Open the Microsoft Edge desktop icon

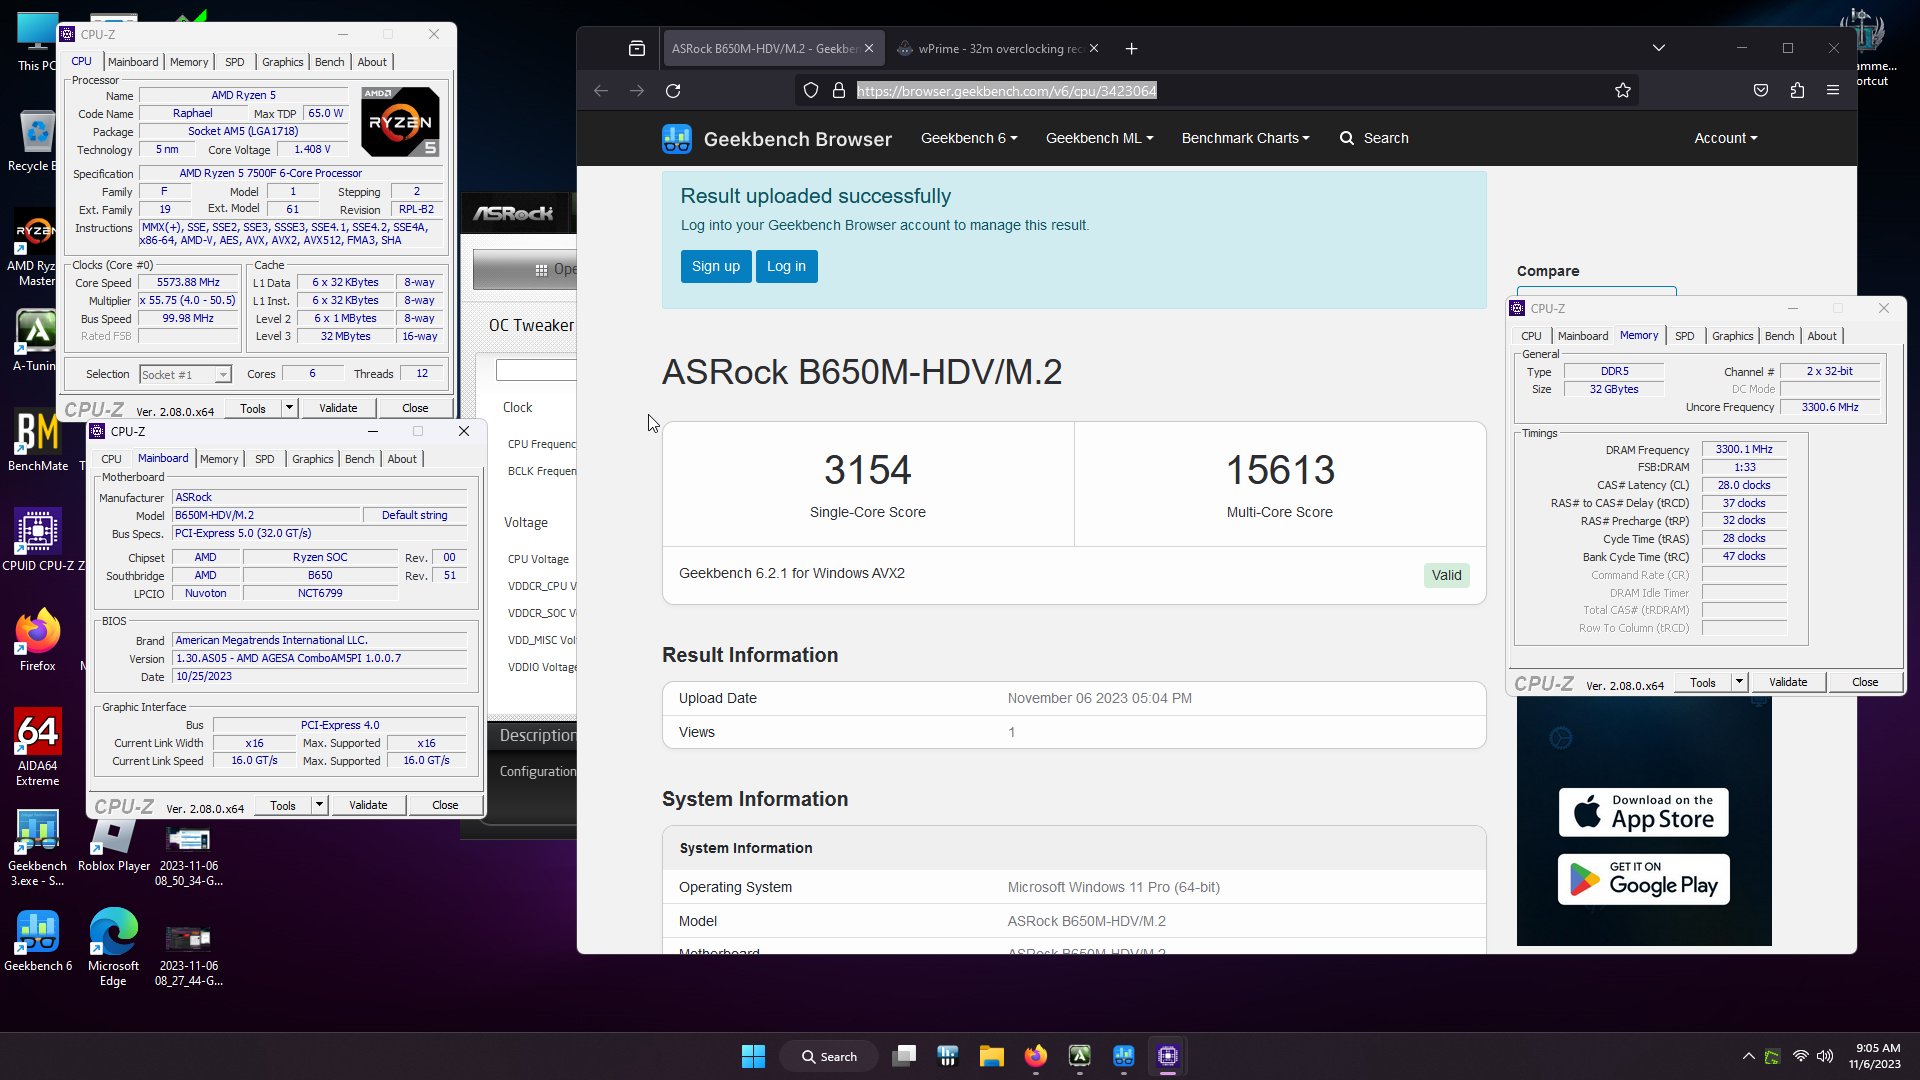point(113,947)
